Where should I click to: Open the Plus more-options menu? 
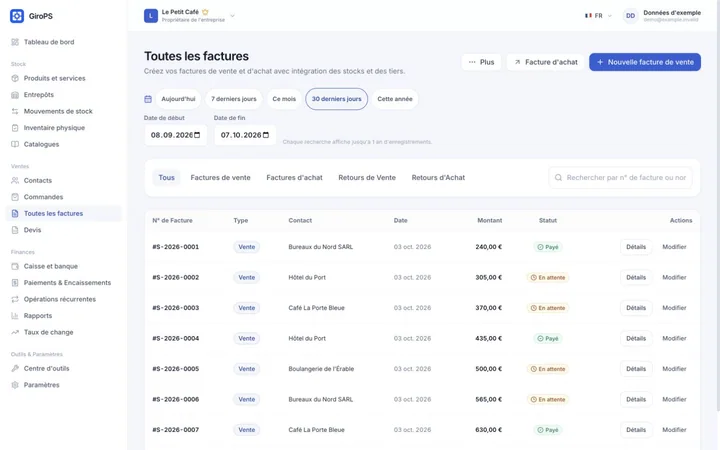coord(481,62)
